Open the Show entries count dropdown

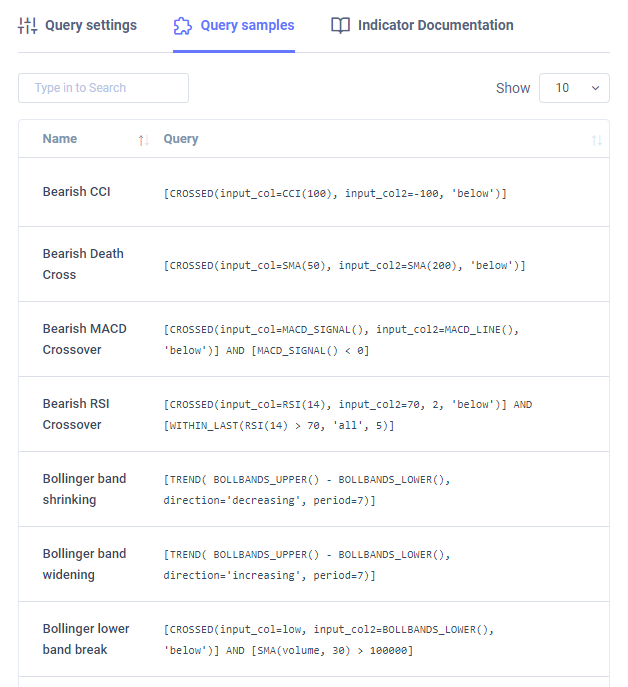point(574,88)
